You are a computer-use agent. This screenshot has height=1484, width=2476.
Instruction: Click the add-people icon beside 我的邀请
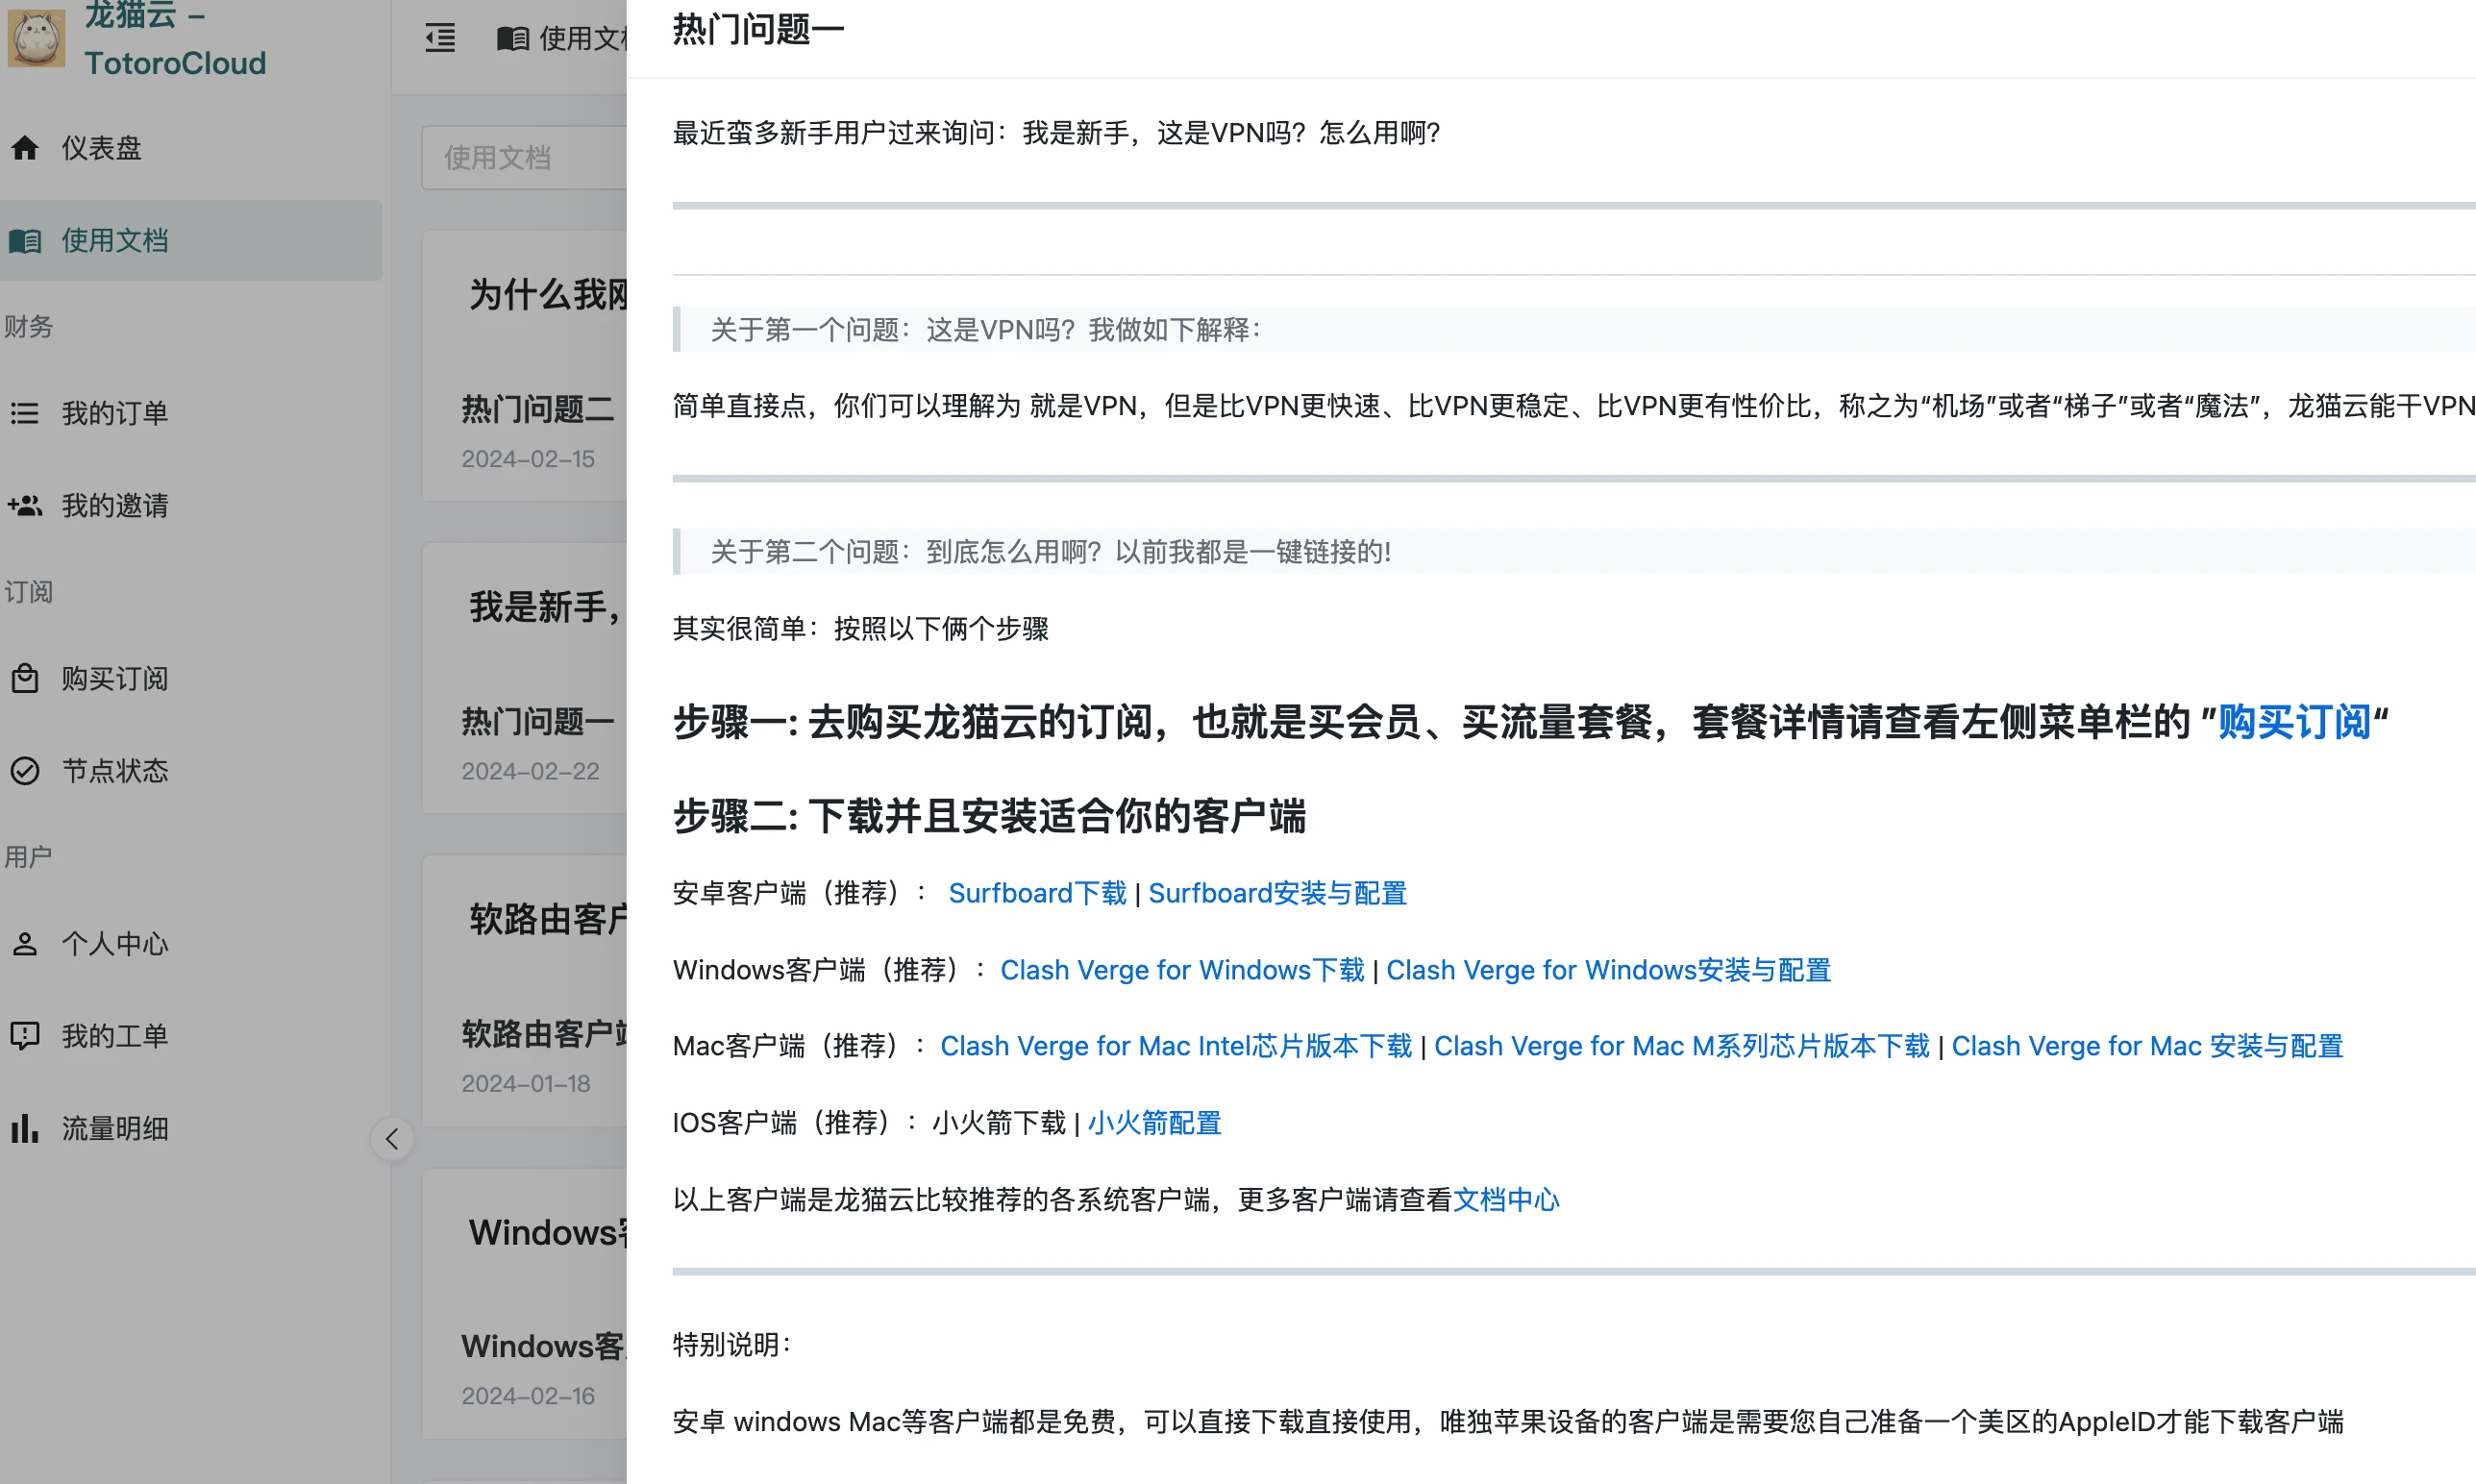25,506
